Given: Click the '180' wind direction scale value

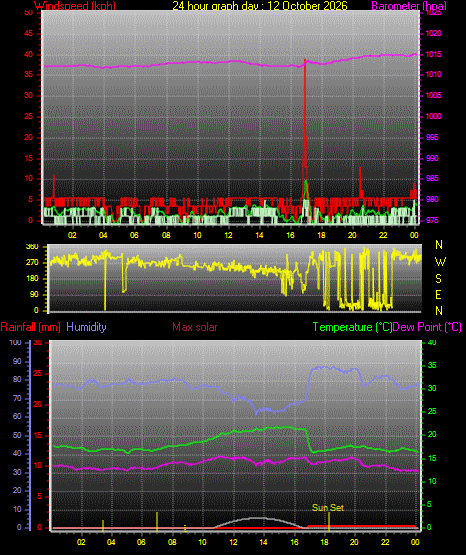Looking at the screenshot, I should pyautogui.click(x=32, y=279).
